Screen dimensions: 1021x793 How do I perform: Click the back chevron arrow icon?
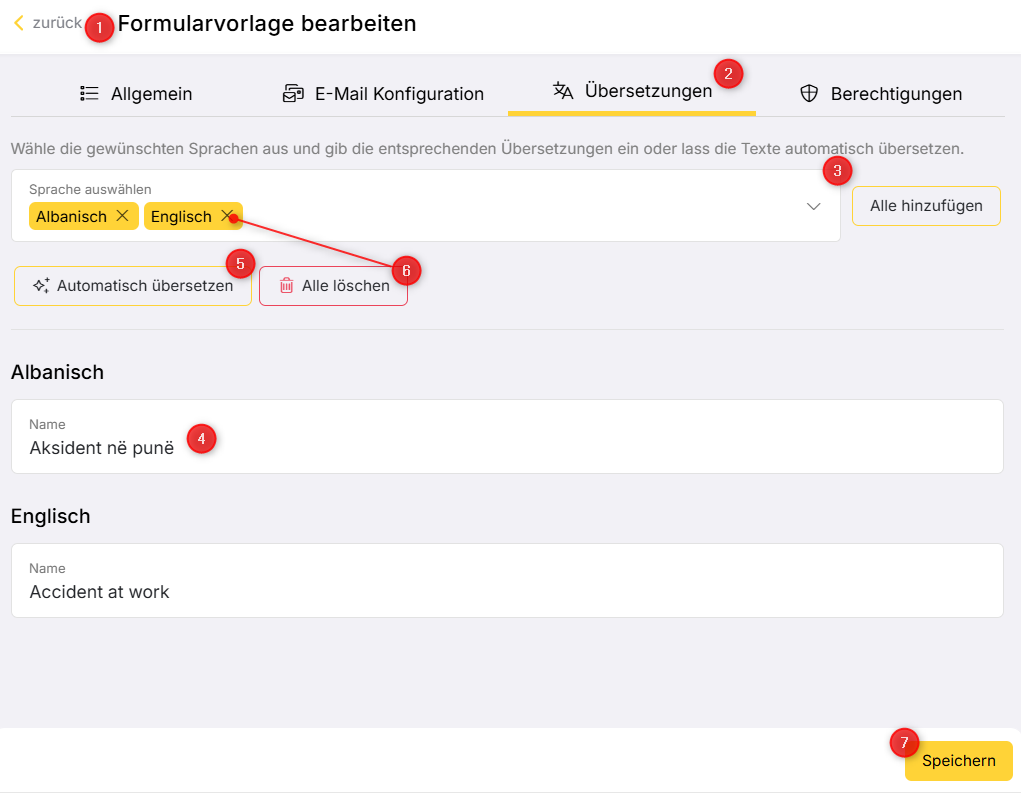click(x=18, y=23)
